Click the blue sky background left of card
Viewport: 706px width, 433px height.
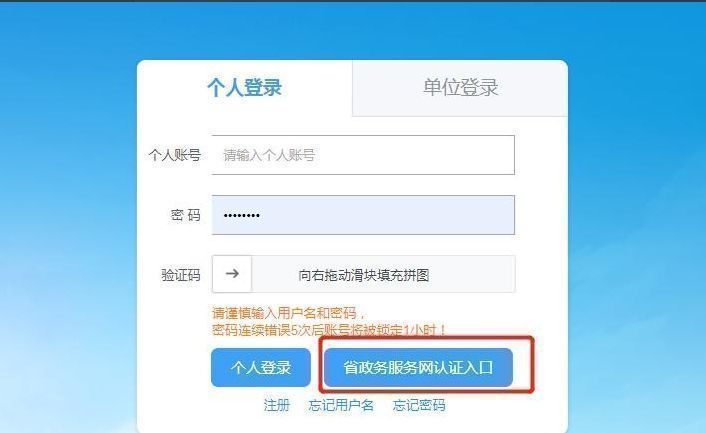[x=68, y=225]
